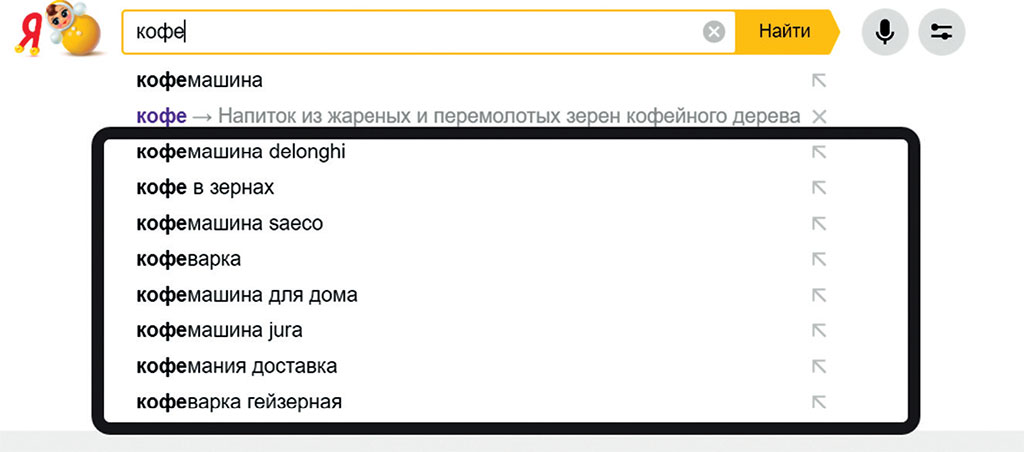
Task: Select the кофемашина suggestion
Action: pos(199,80)
